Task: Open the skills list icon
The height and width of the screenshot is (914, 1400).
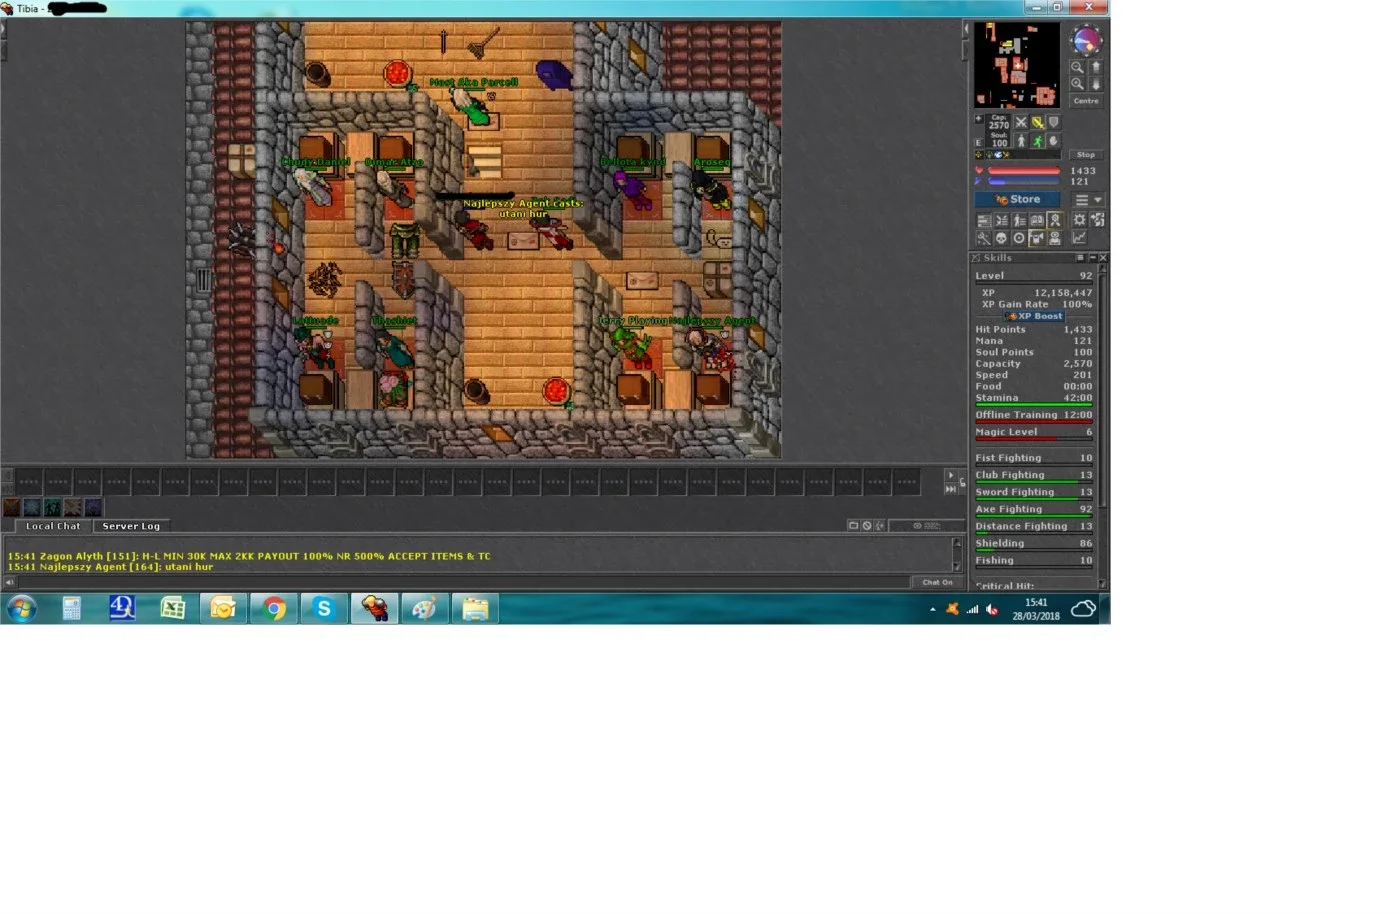Action: point(984,220)
